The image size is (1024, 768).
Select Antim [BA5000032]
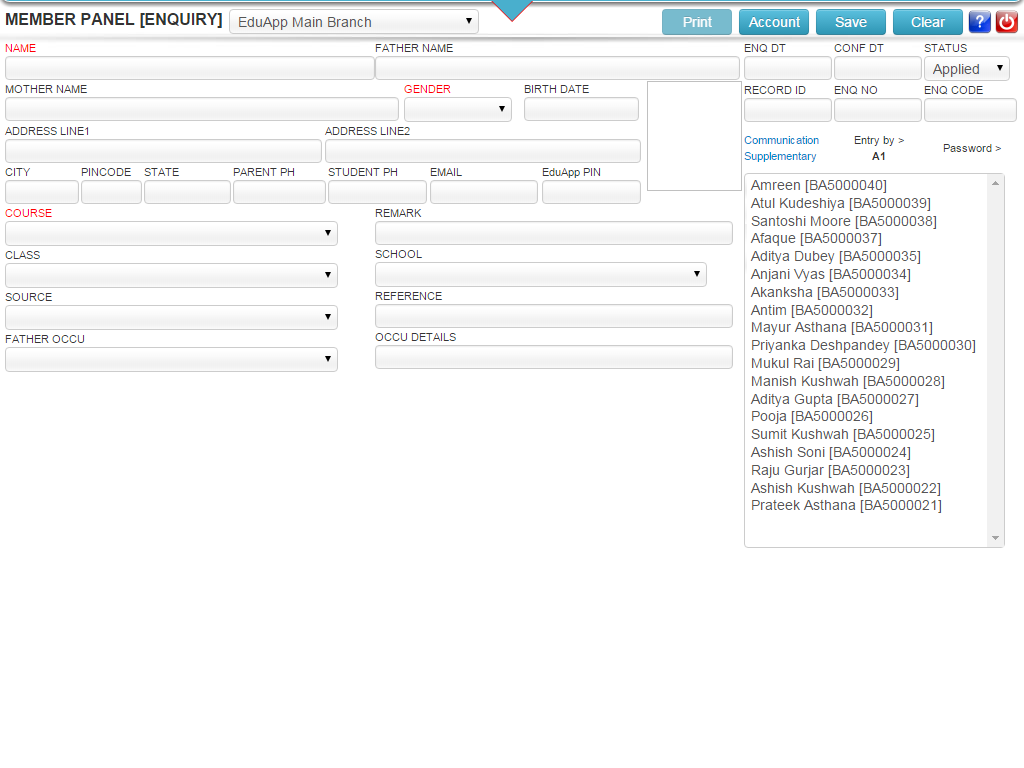[811, 310]
